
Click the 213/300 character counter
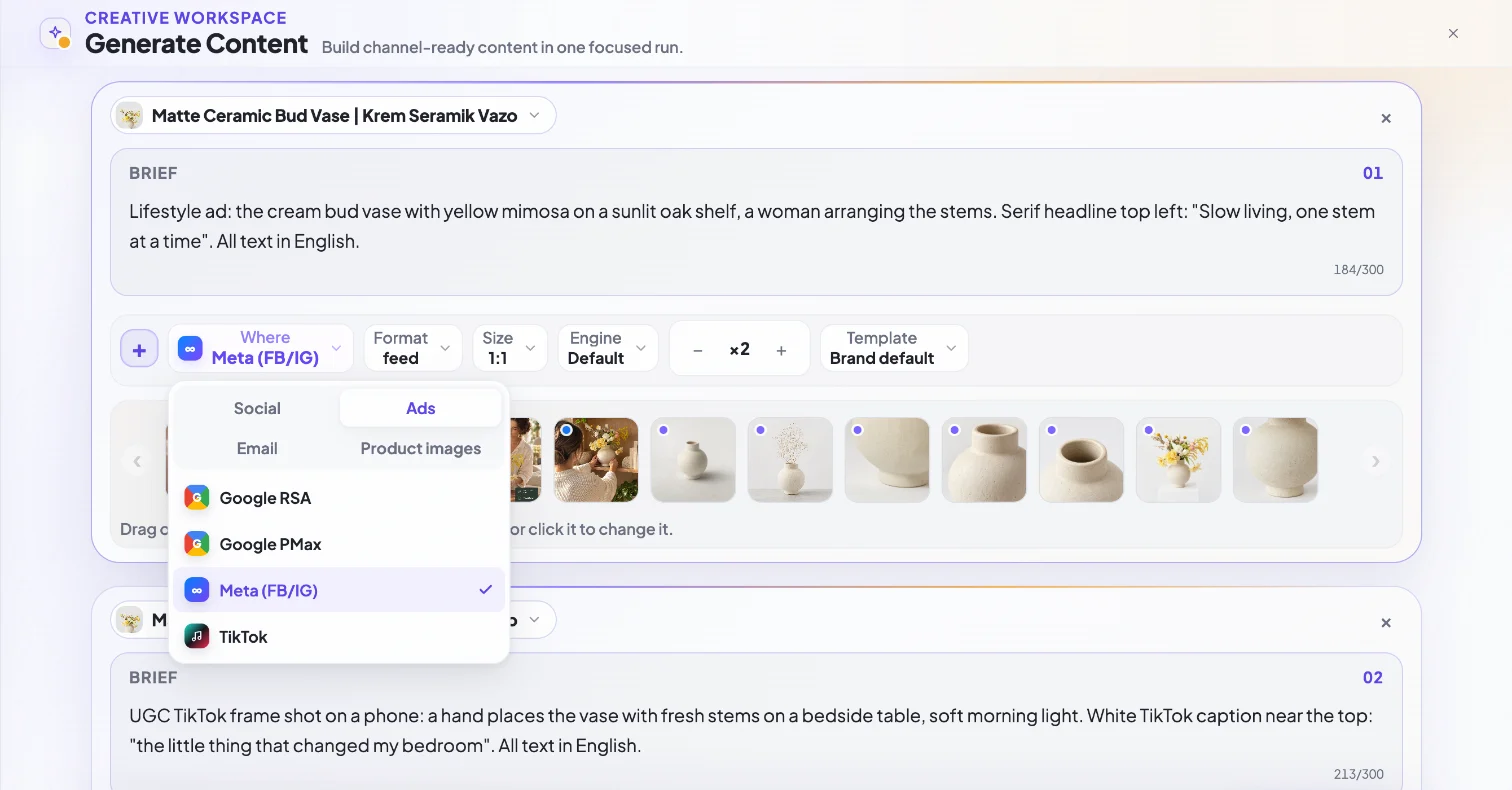1358,774
